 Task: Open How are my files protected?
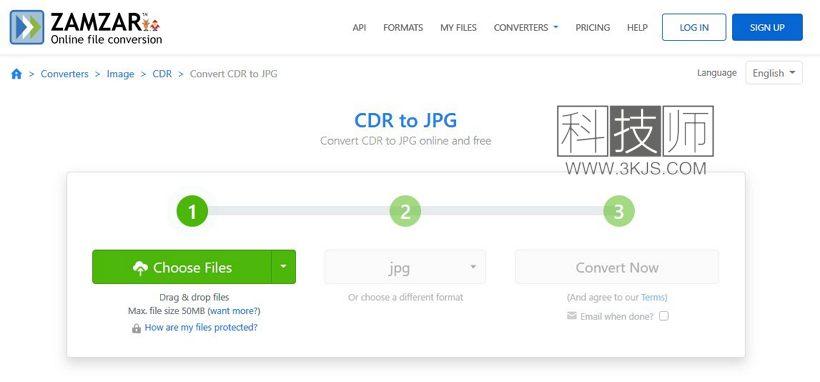pyautogui.click(x=201, y=328)
